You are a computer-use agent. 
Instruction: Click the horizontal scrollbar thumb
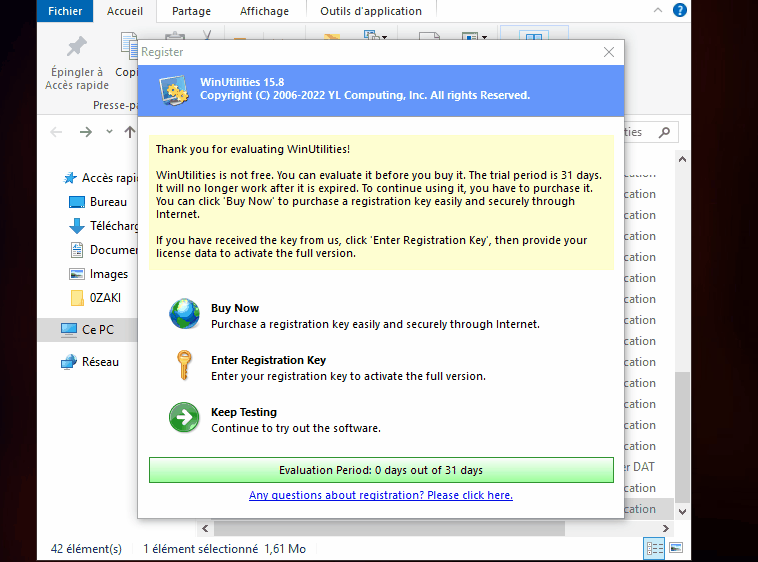[389, 528]
